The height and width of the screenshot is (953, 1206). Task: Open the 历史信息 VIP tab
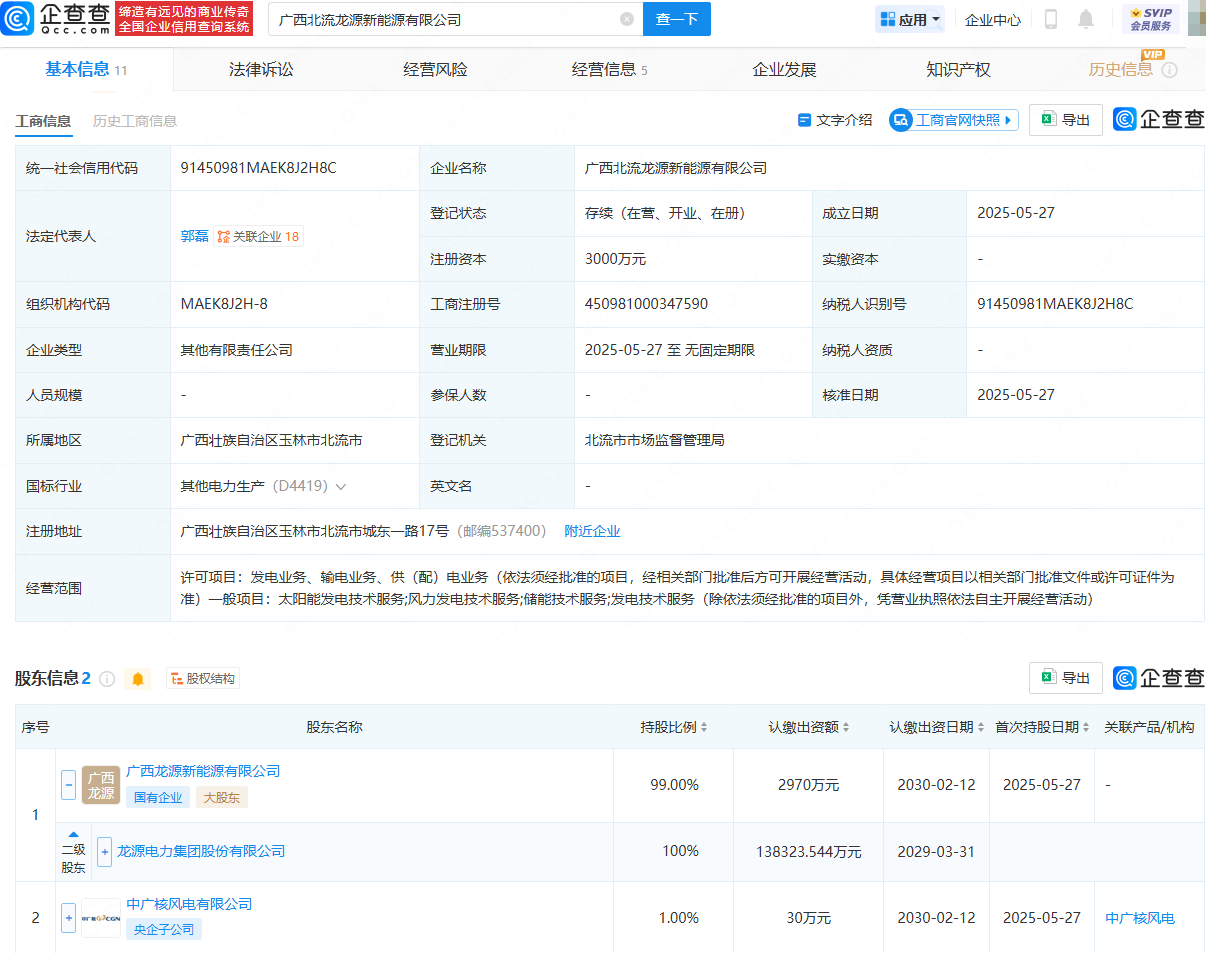1120,70
